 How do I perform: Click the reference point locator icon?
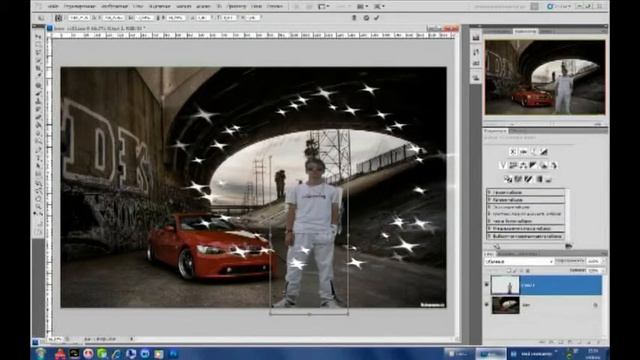coord(58,18)
